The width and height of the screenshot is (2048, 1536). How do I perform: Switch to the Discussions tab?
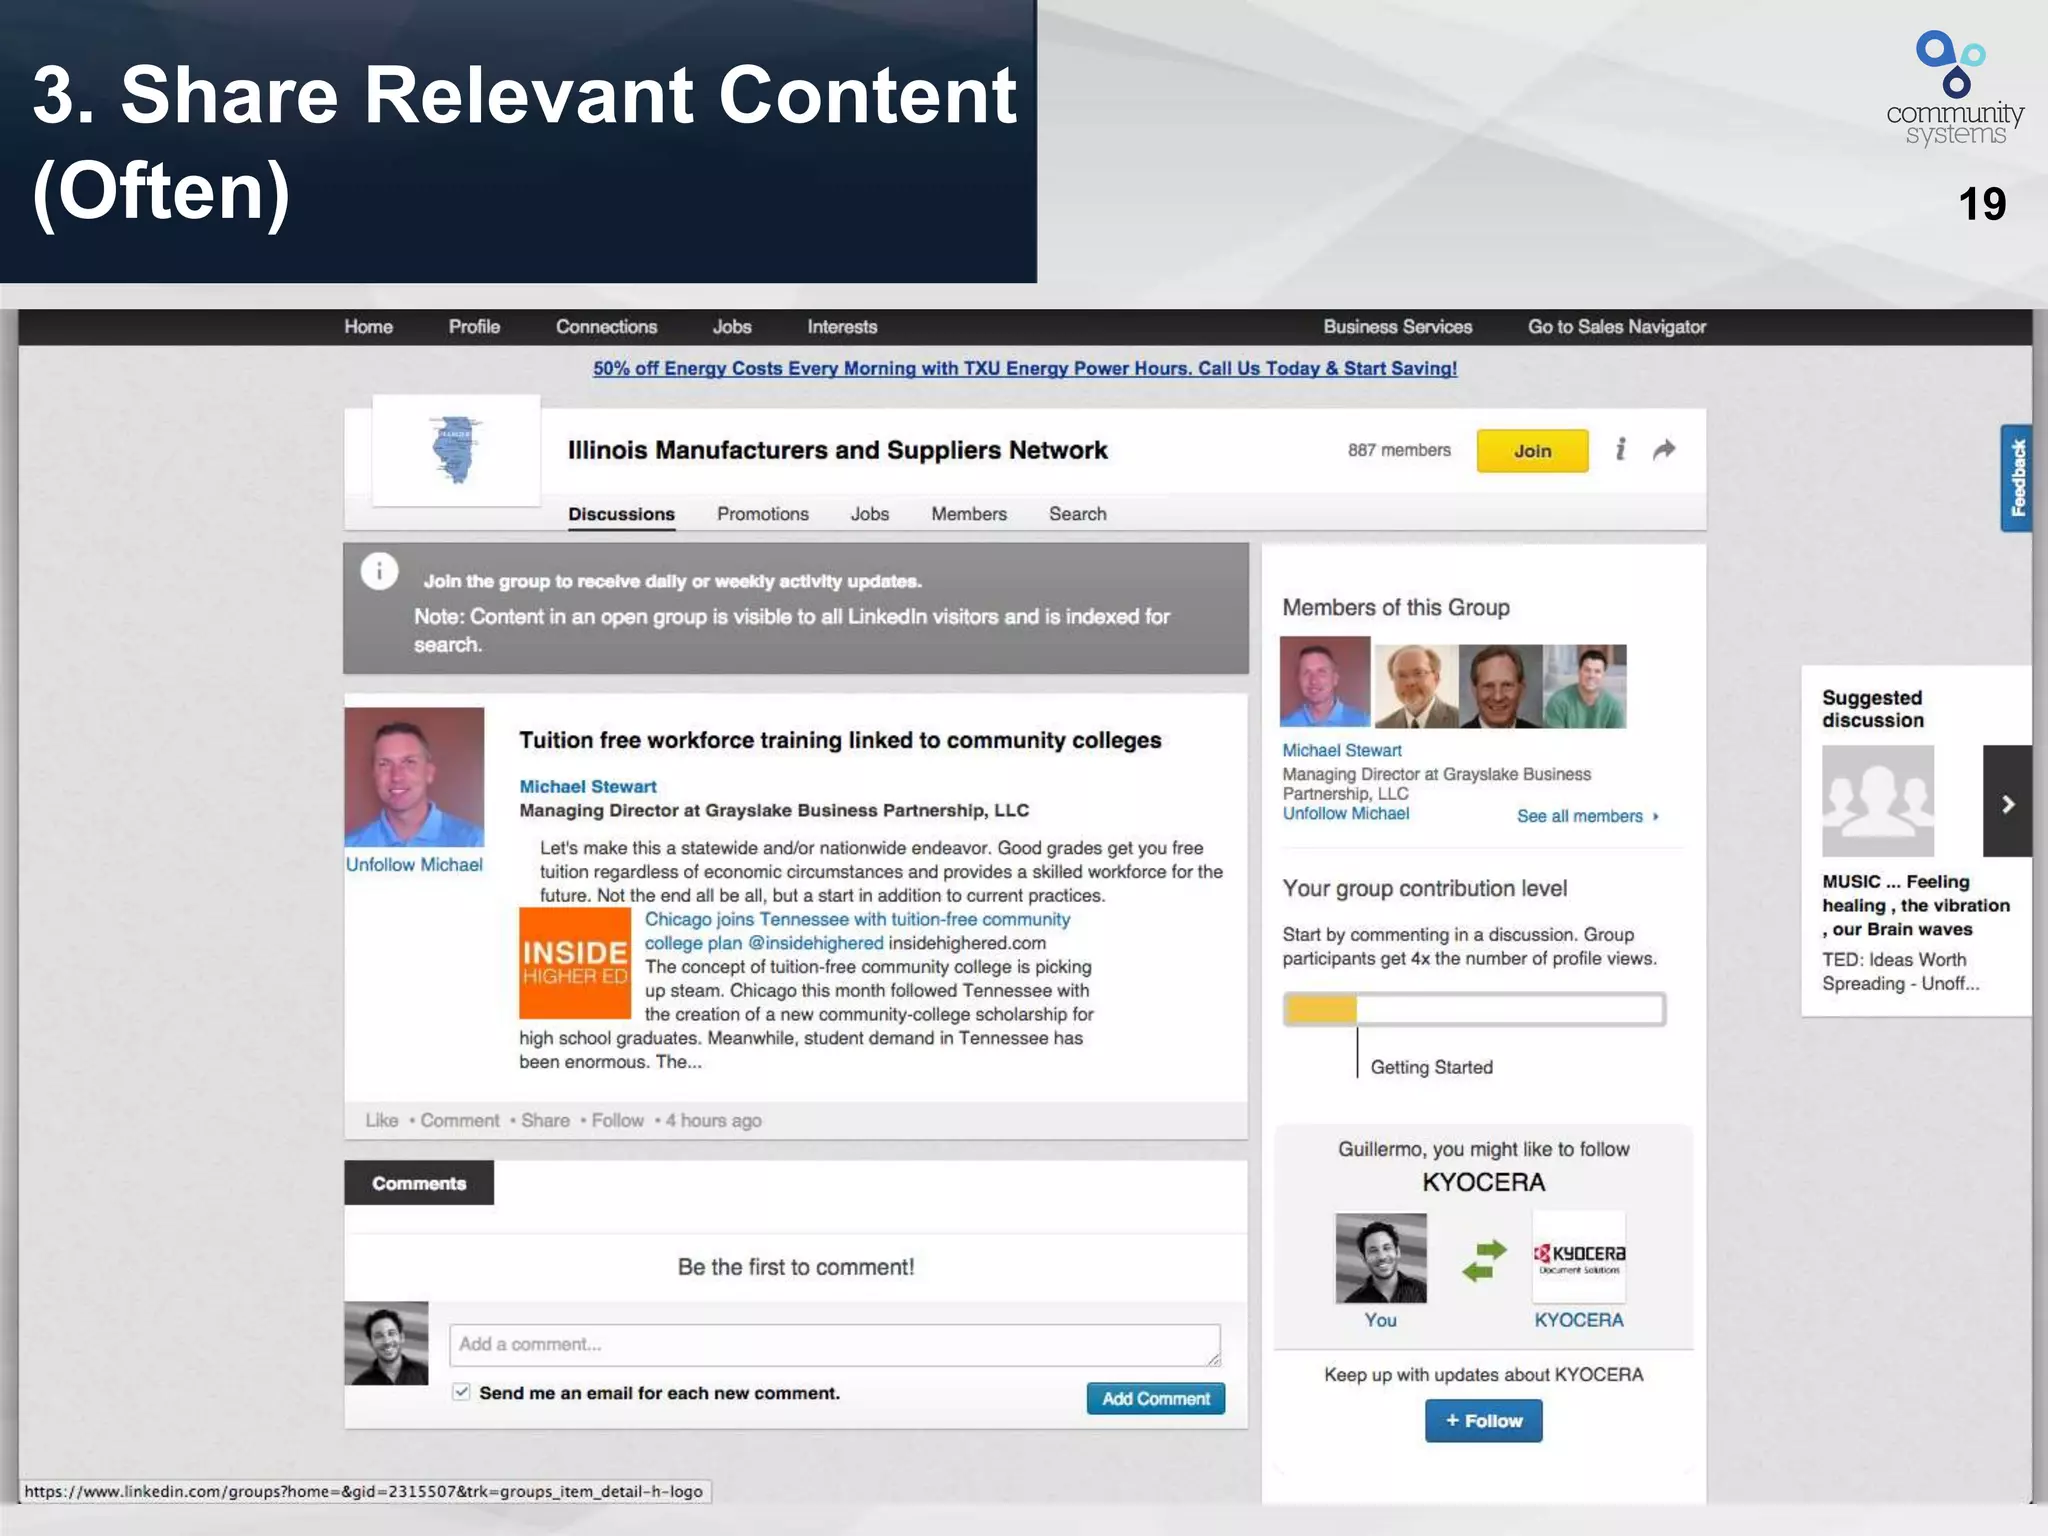[621, 514]
